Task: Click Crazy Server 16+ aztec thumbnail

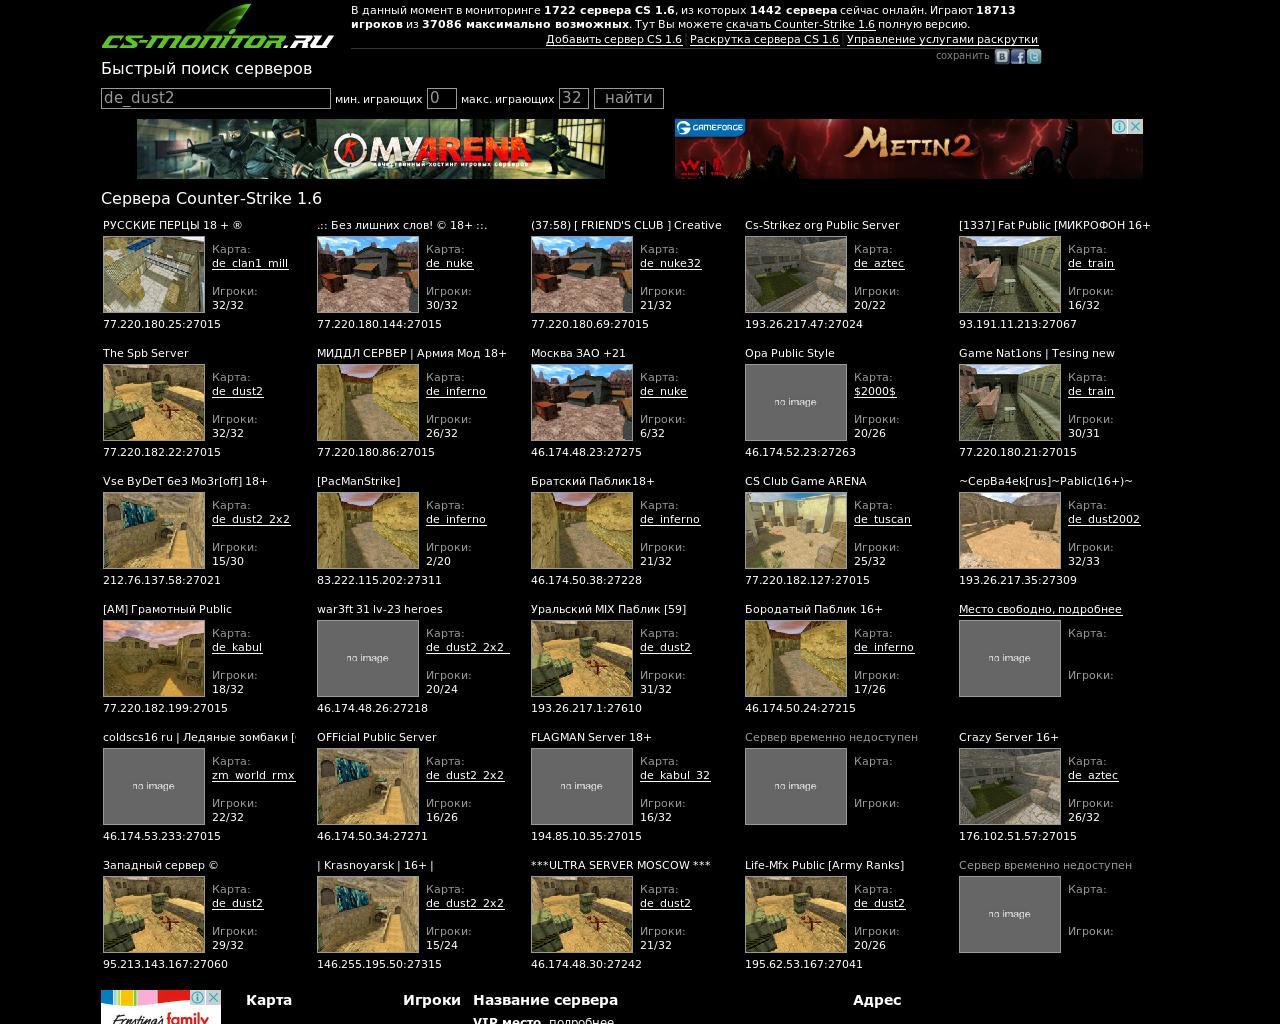Action: 1010,786
